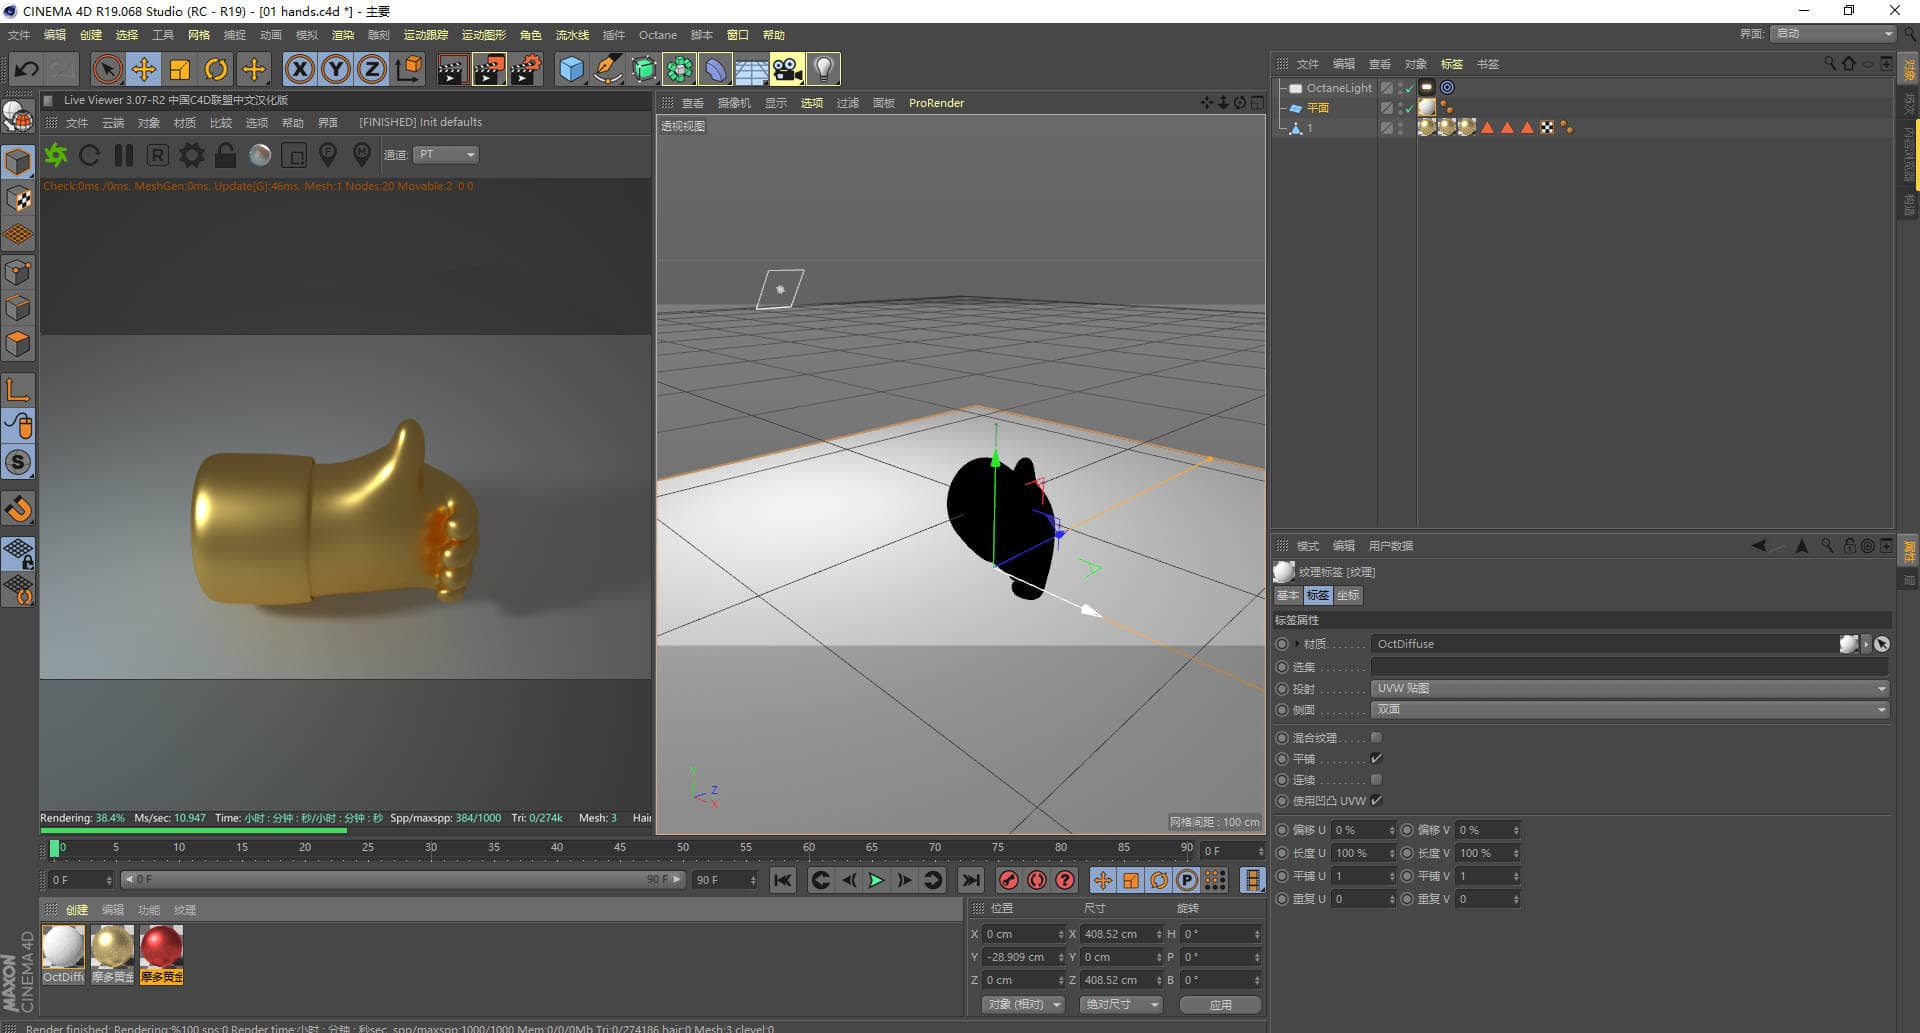Toggle the Z axis lock
The image size is (1920, 1033).
(x=372, y=69)
